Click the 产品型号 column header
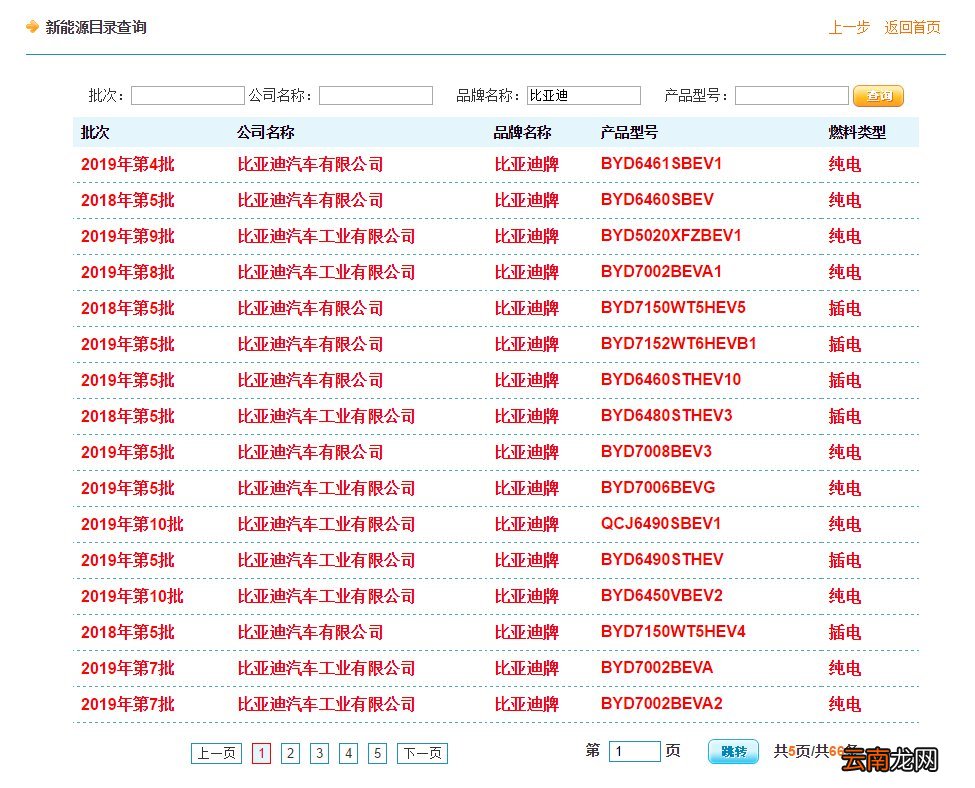The height and width of the screenshot is (788, 975). [629, 132]
